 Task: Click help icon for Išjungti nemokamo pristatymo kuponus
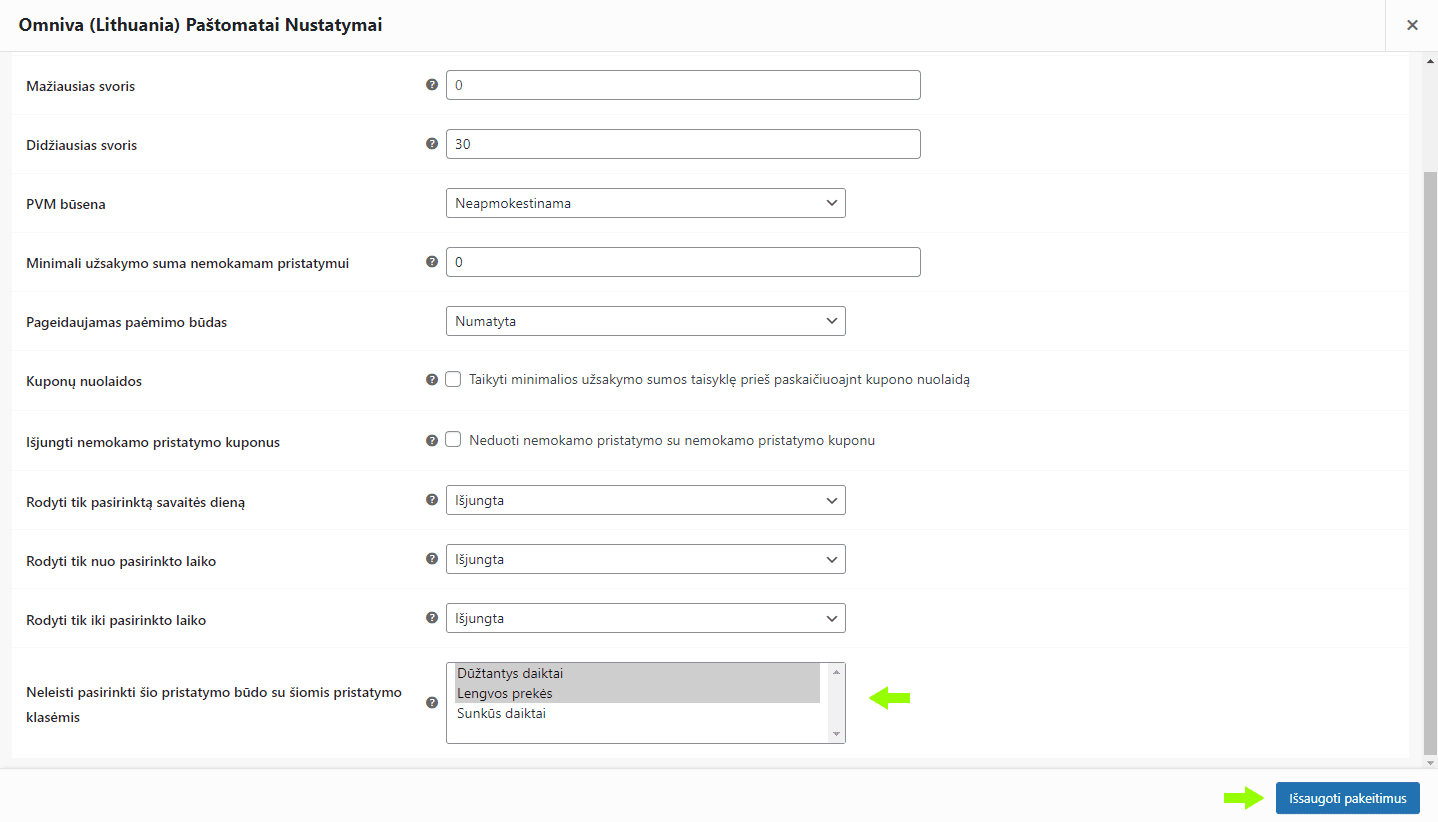coord(432,440)
